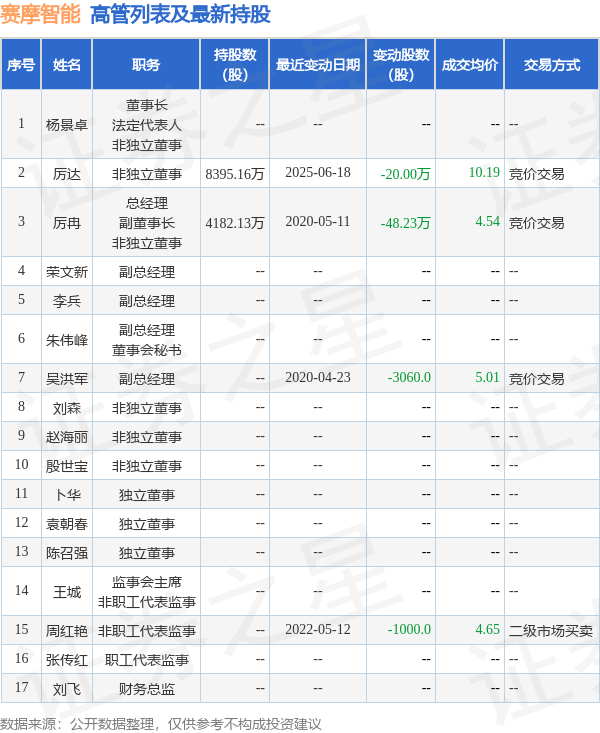The width and height of the screenshot is (600, 733).
Task: Click the 职工代表监事 position in 张传红's row
Action: coord(146,660)
